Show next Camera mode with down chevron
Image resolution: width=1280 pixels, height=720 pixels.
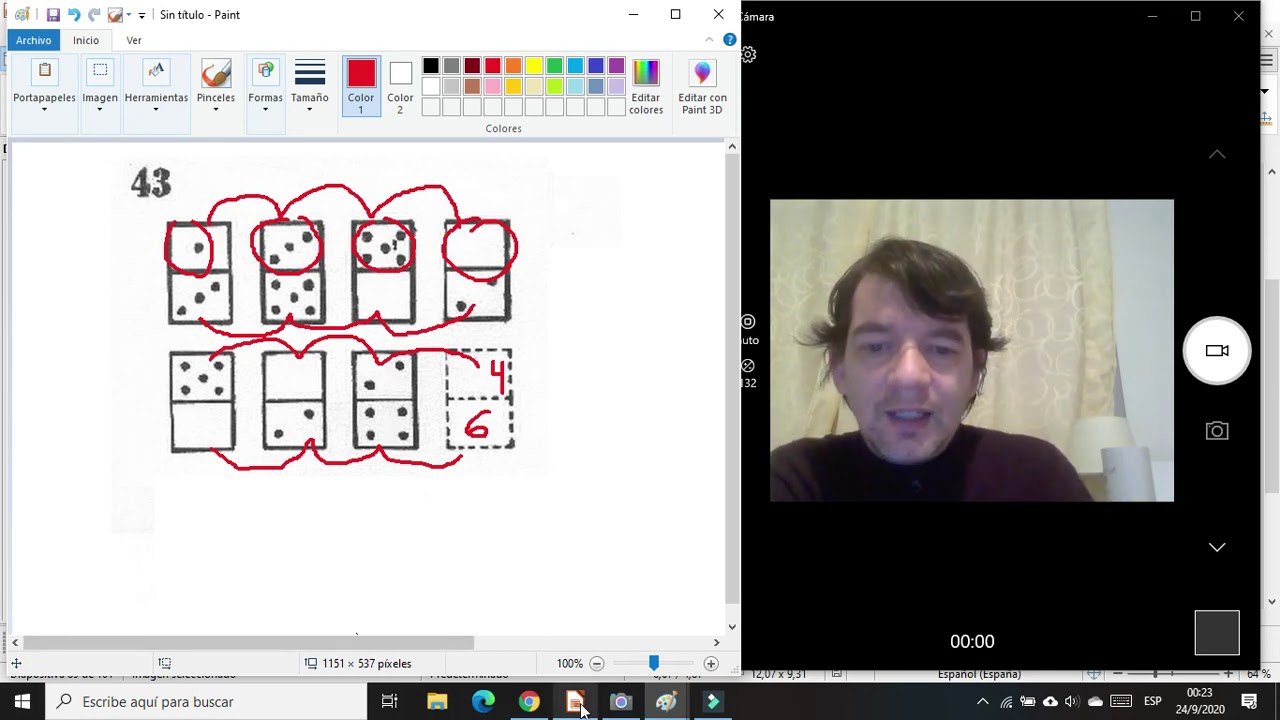click(1217, 547)
